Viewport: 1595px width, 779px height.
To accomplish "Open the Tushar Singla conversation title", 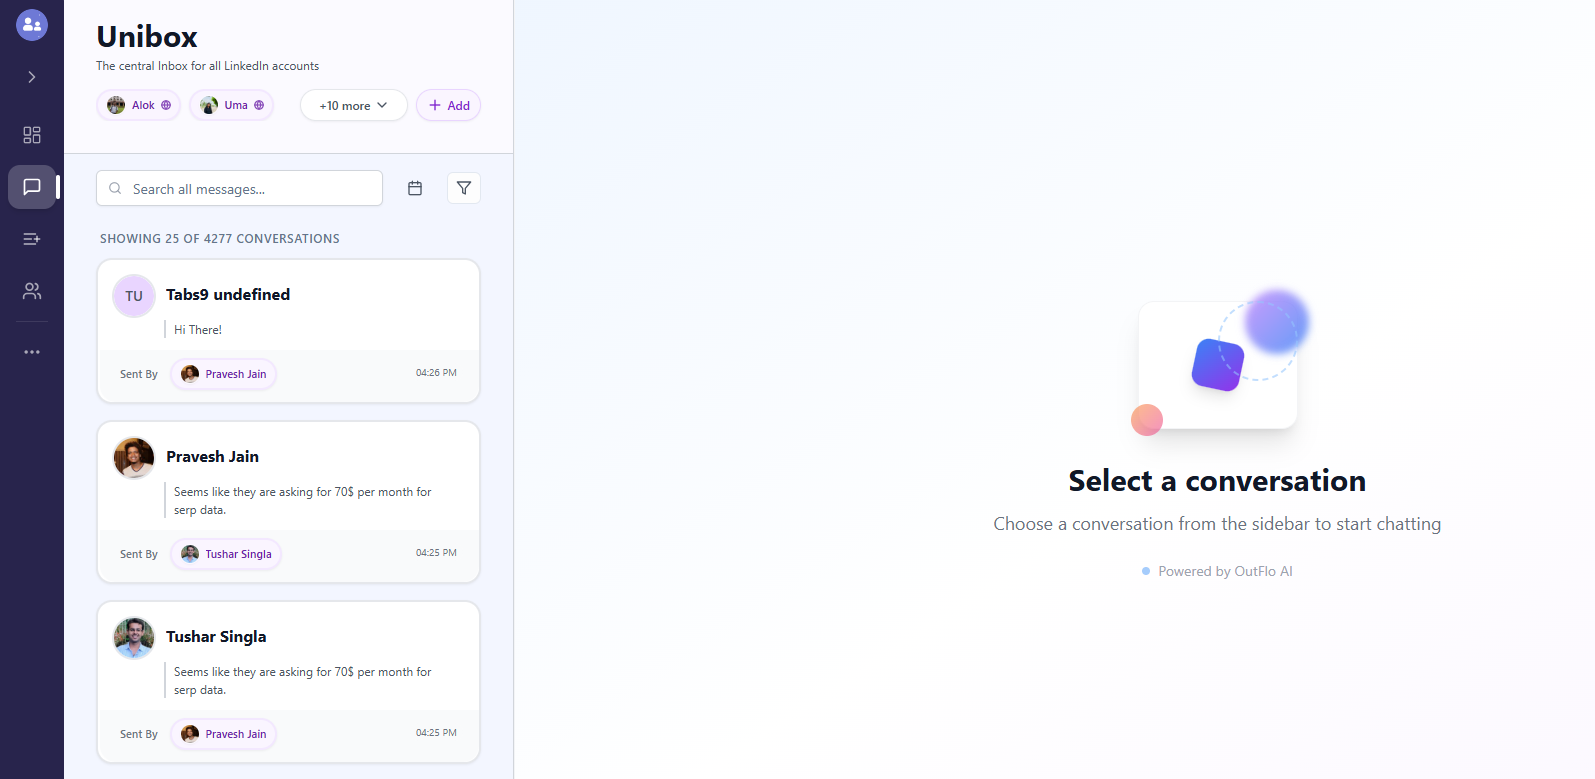I will coord(216,636).
